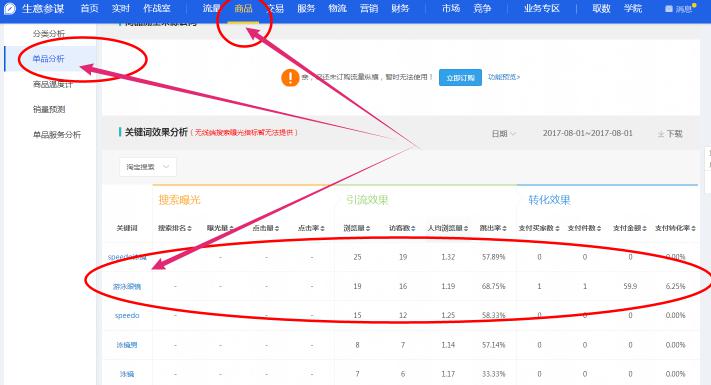Select 单品分析 in the sidebar
The image size is (711, 385).
point(49,58)
